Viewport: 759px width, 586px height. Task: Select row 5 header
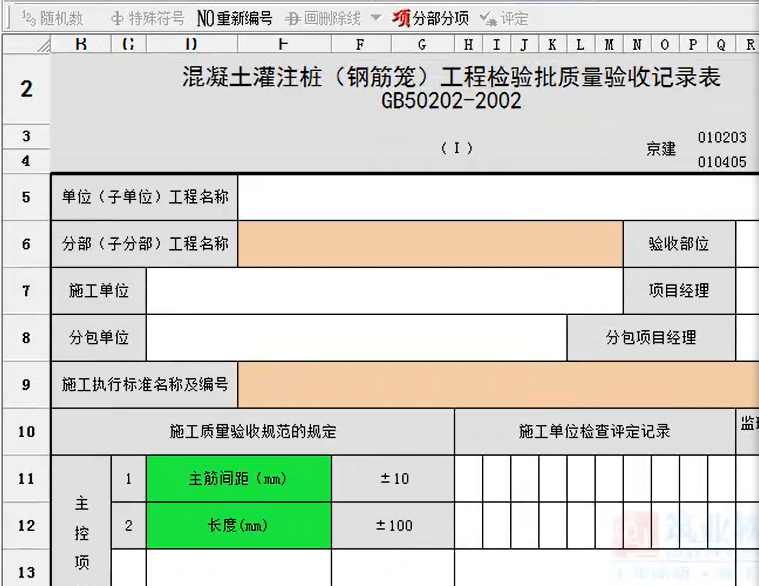point(26,197)
